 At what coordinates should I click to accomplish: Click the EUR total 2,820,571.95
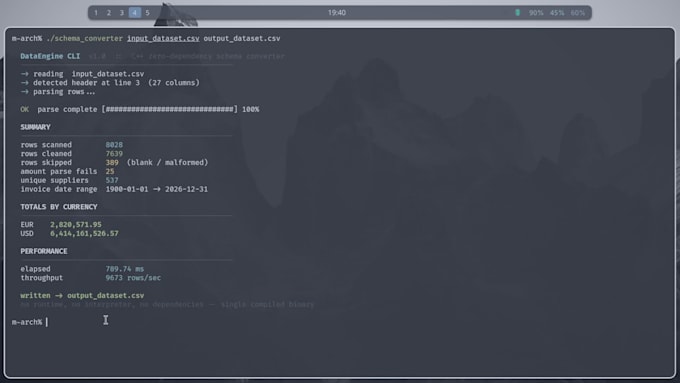point(75,224)
